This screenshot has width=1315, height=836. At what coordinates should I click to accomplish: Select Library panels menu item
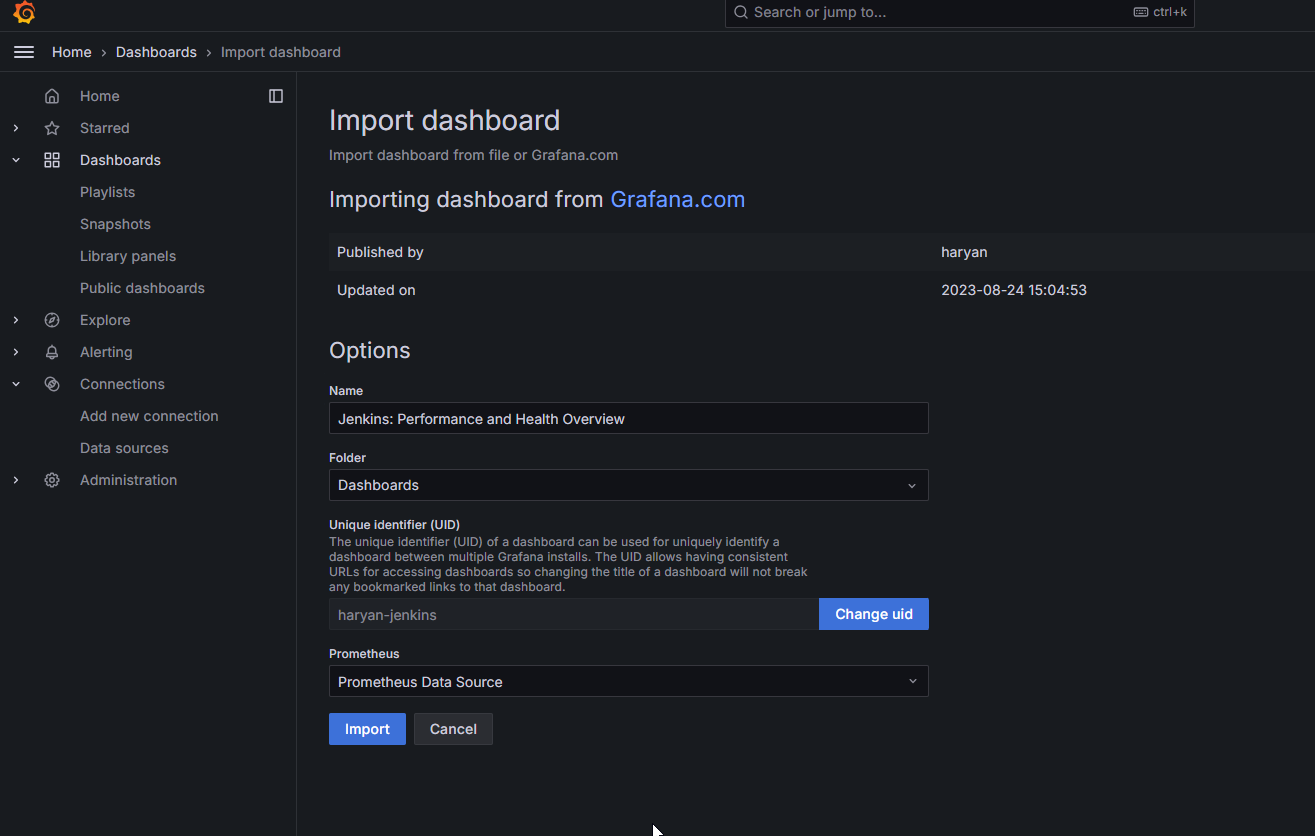click(x=128, y=256)
